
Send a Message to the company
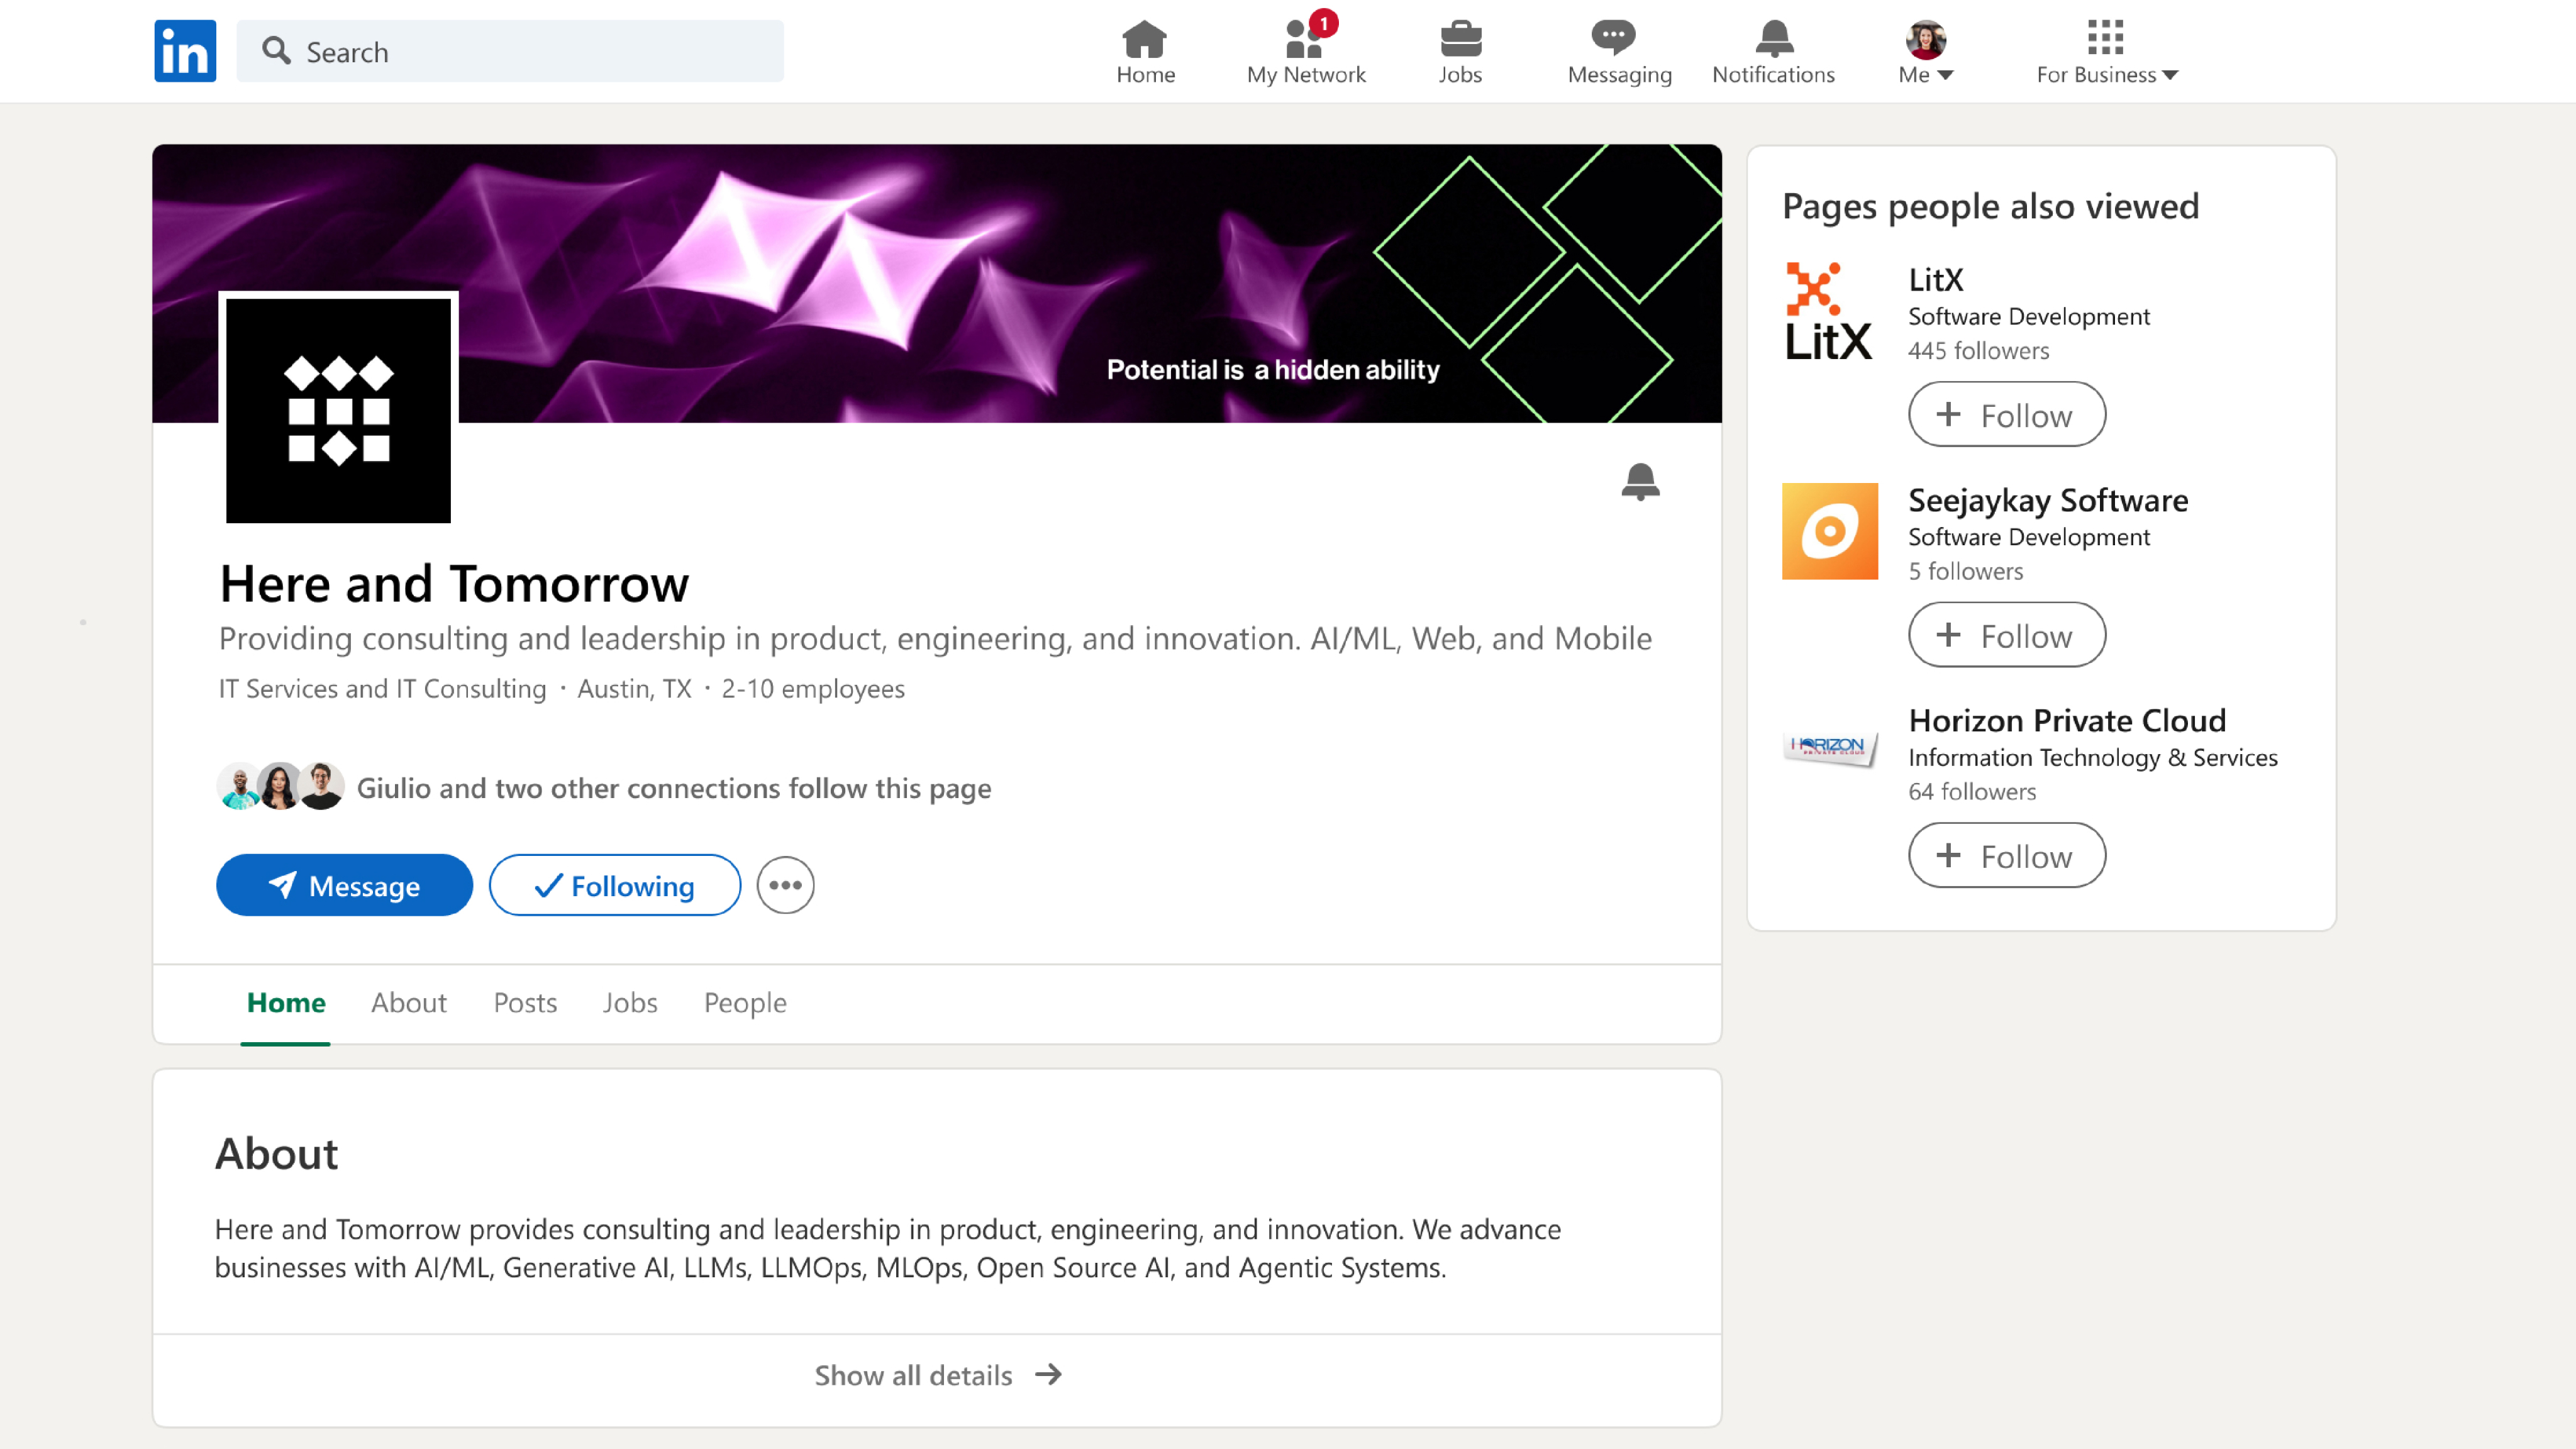[x=344, y=885]
